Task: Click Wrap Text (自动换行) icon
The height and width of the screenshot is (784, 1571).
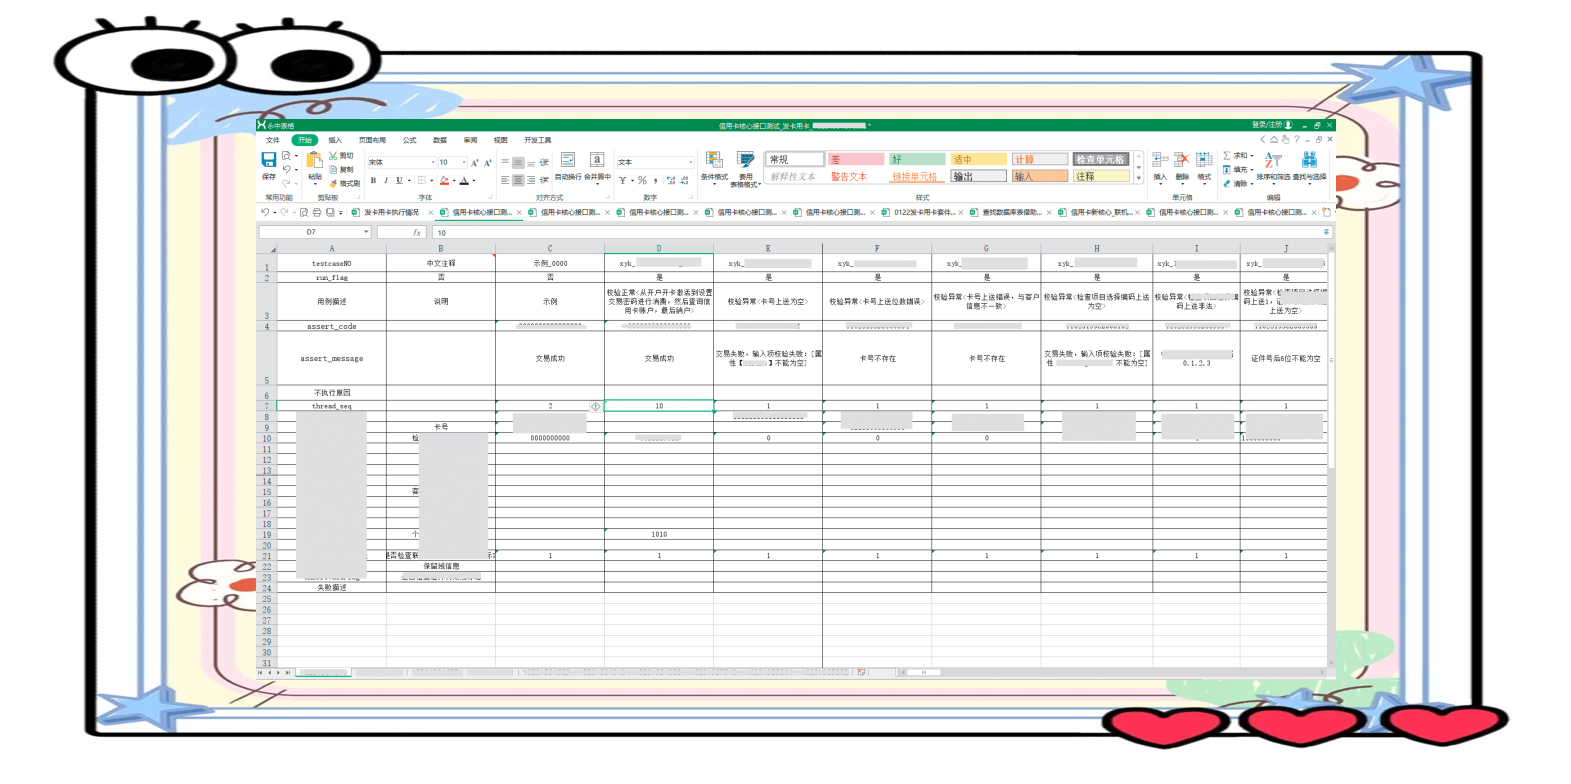Action: [568, 160]
